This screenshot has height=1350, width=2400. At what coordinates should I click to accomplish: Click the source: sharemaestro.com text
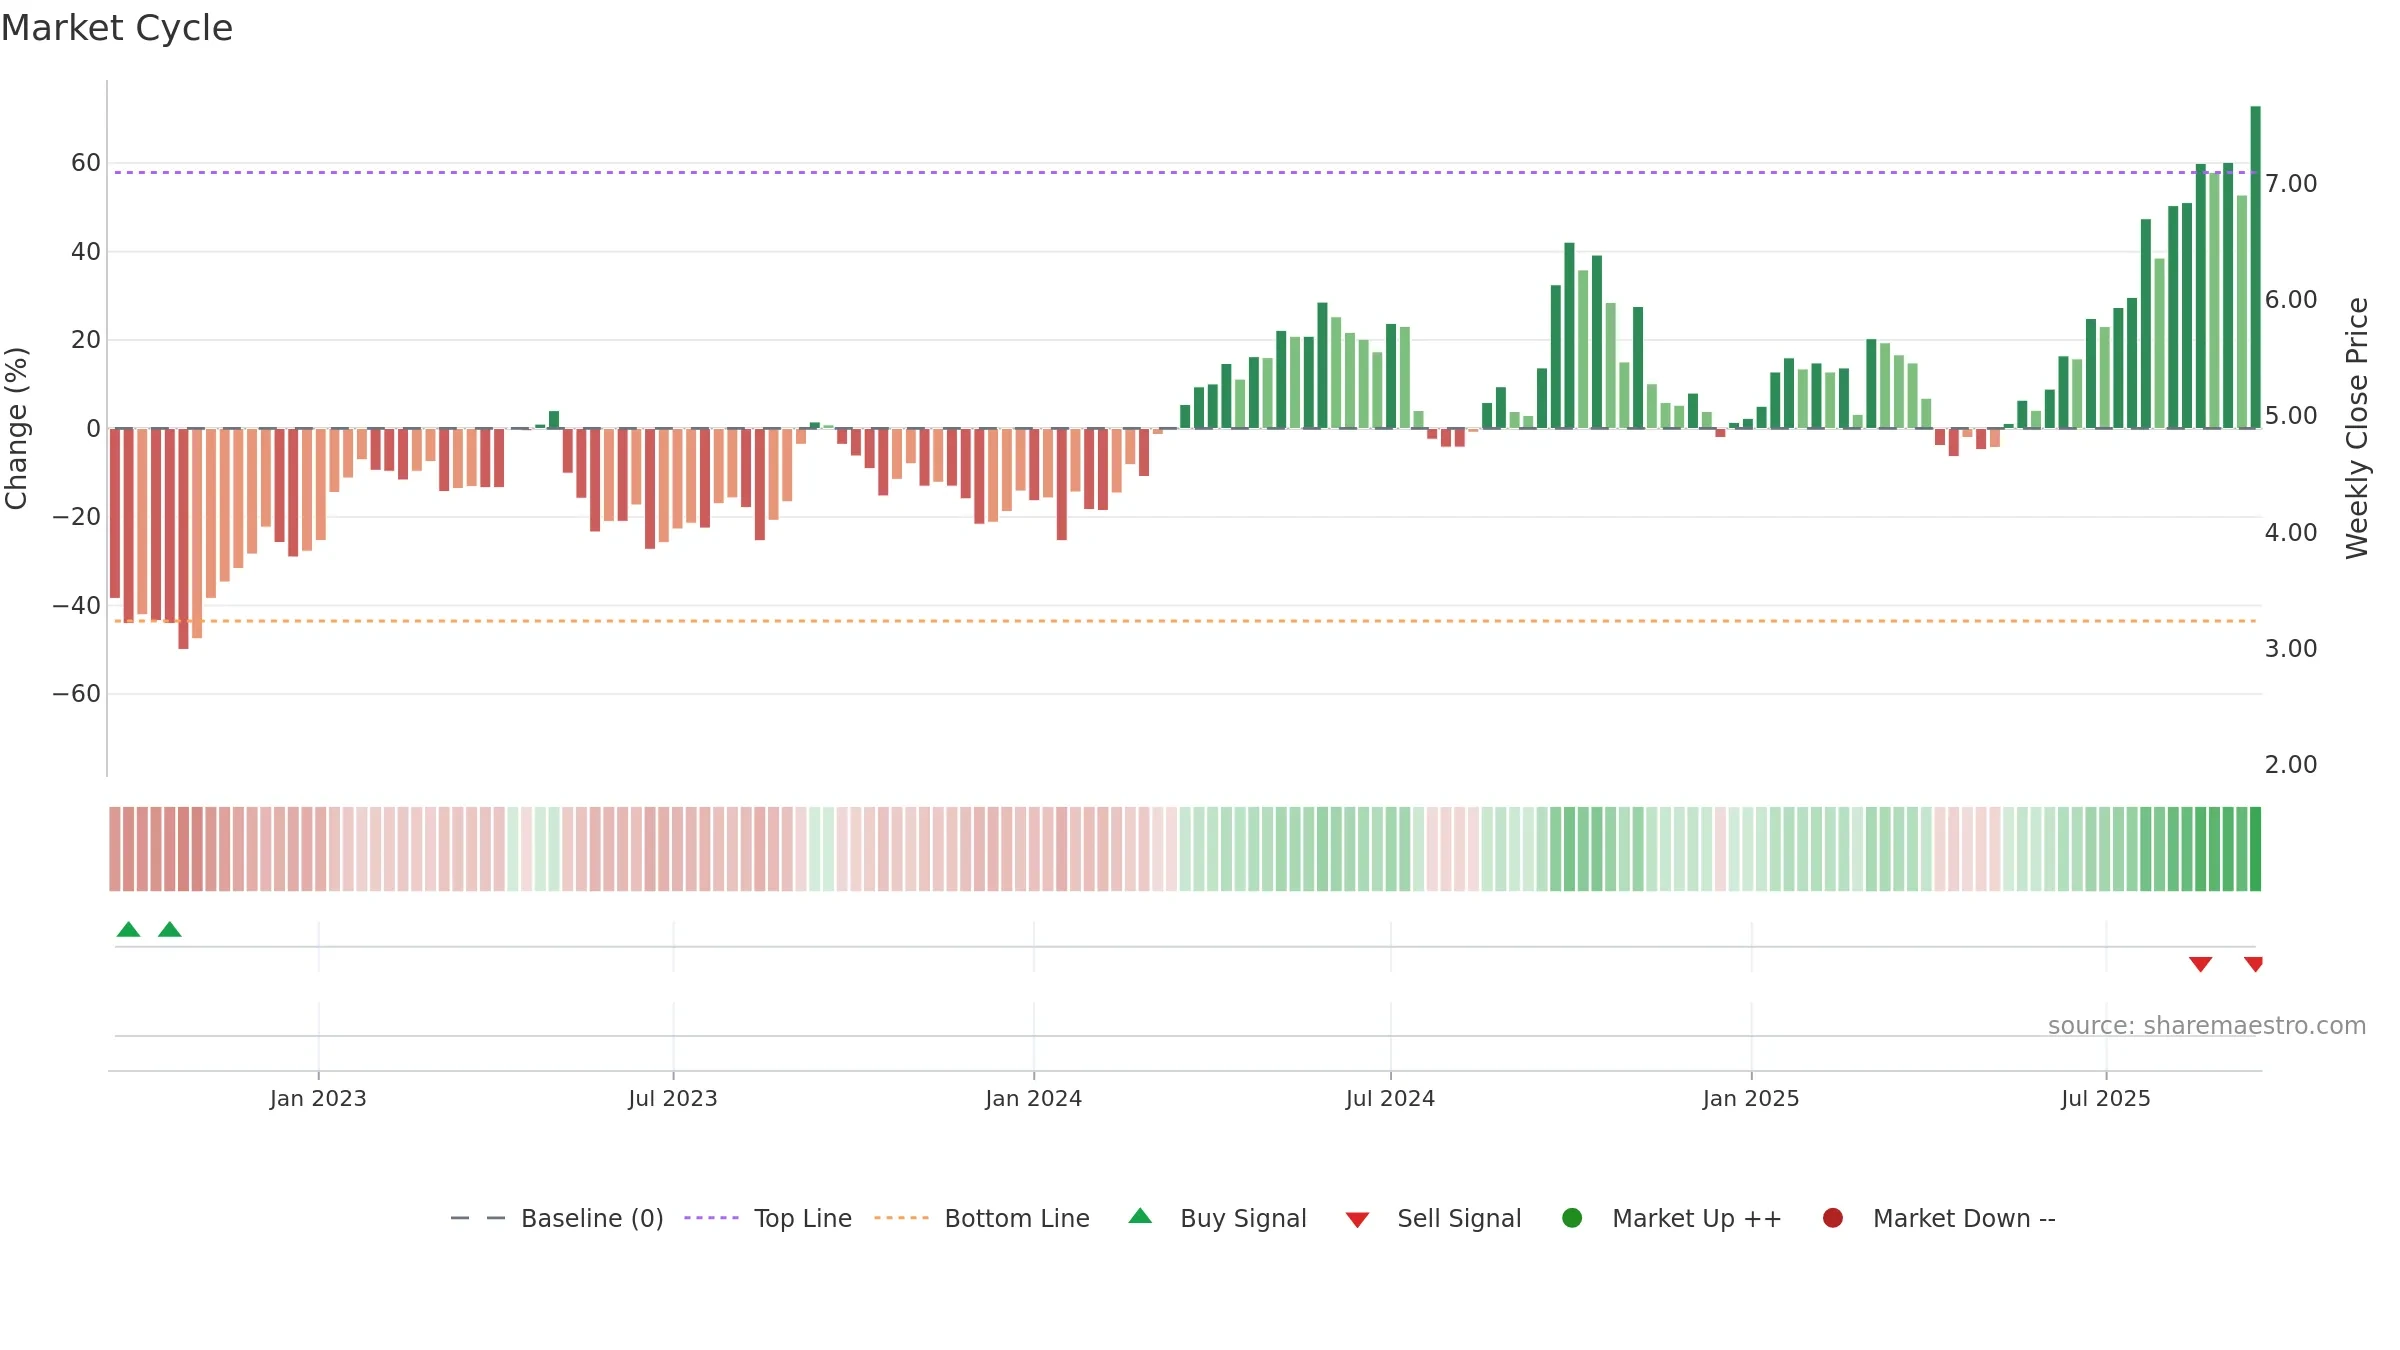click(2207, 1026)
